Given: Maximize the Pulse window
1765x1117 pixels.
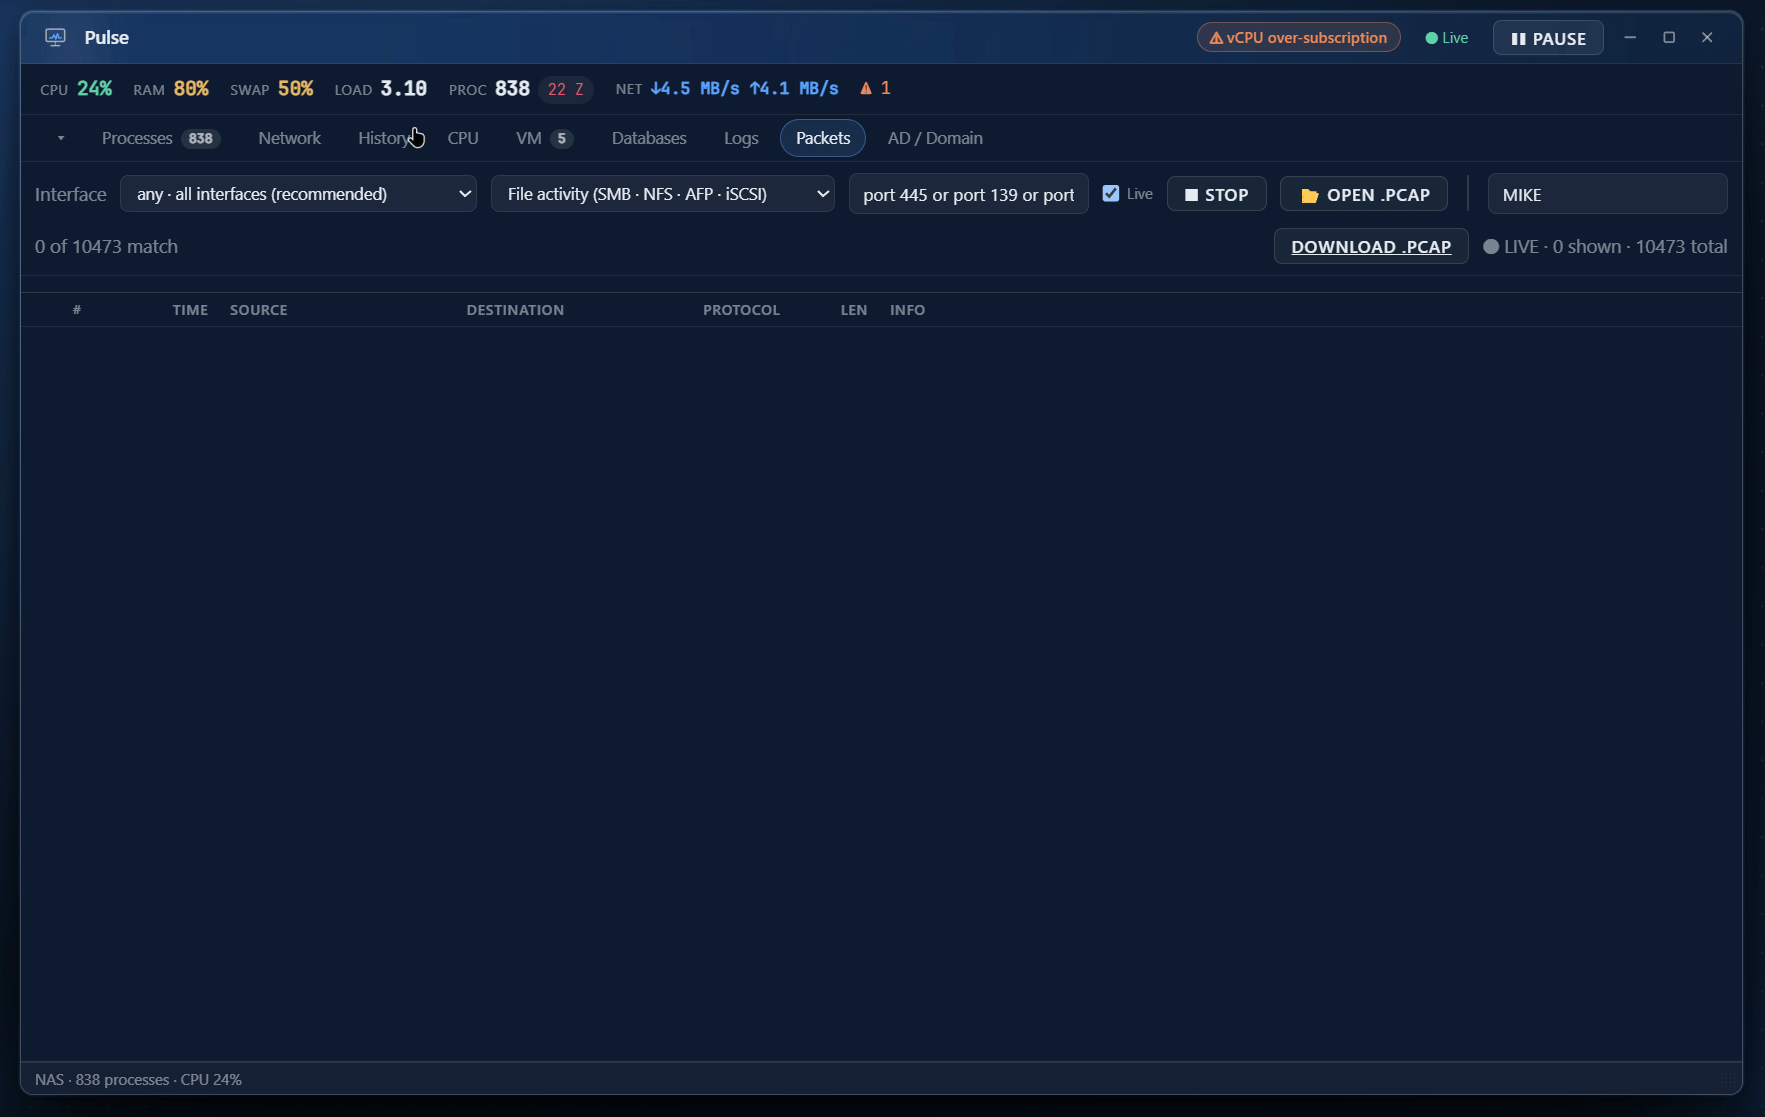Looking at the screenshot, I should pyautogui.click(x=1669, y=37).
